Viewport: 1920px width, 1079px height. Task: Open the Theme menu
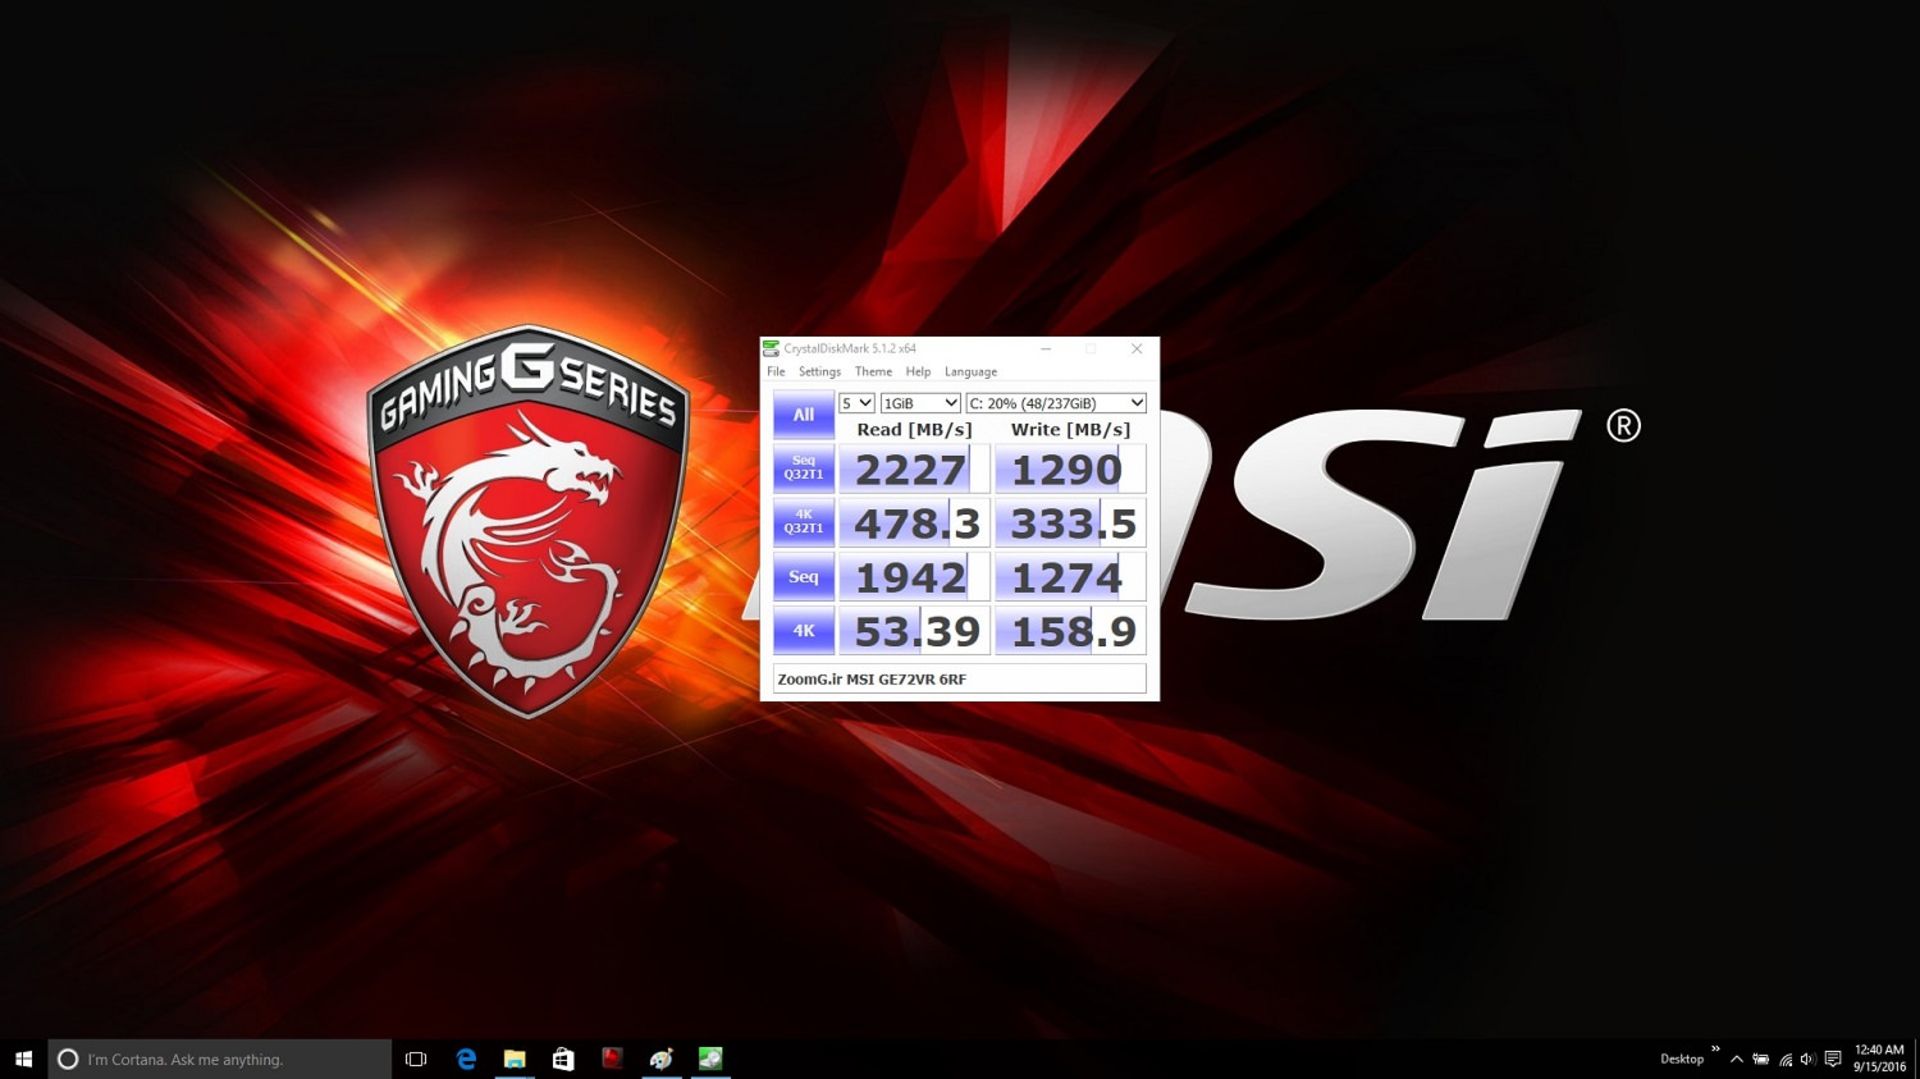click(x=873, y=372)
